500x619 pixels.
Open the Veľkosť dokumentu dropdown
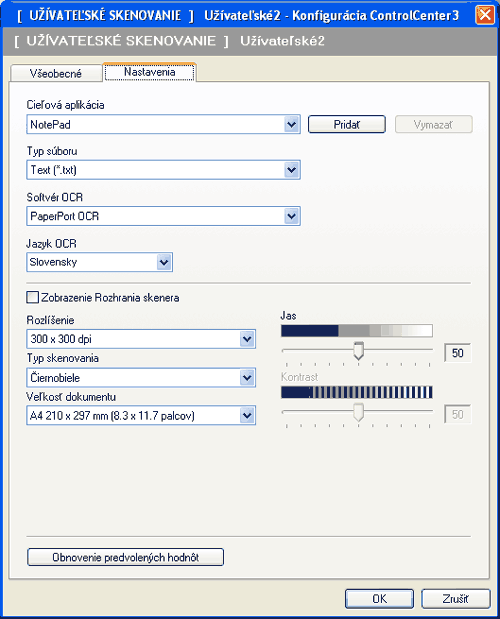(x=247, y=415)
